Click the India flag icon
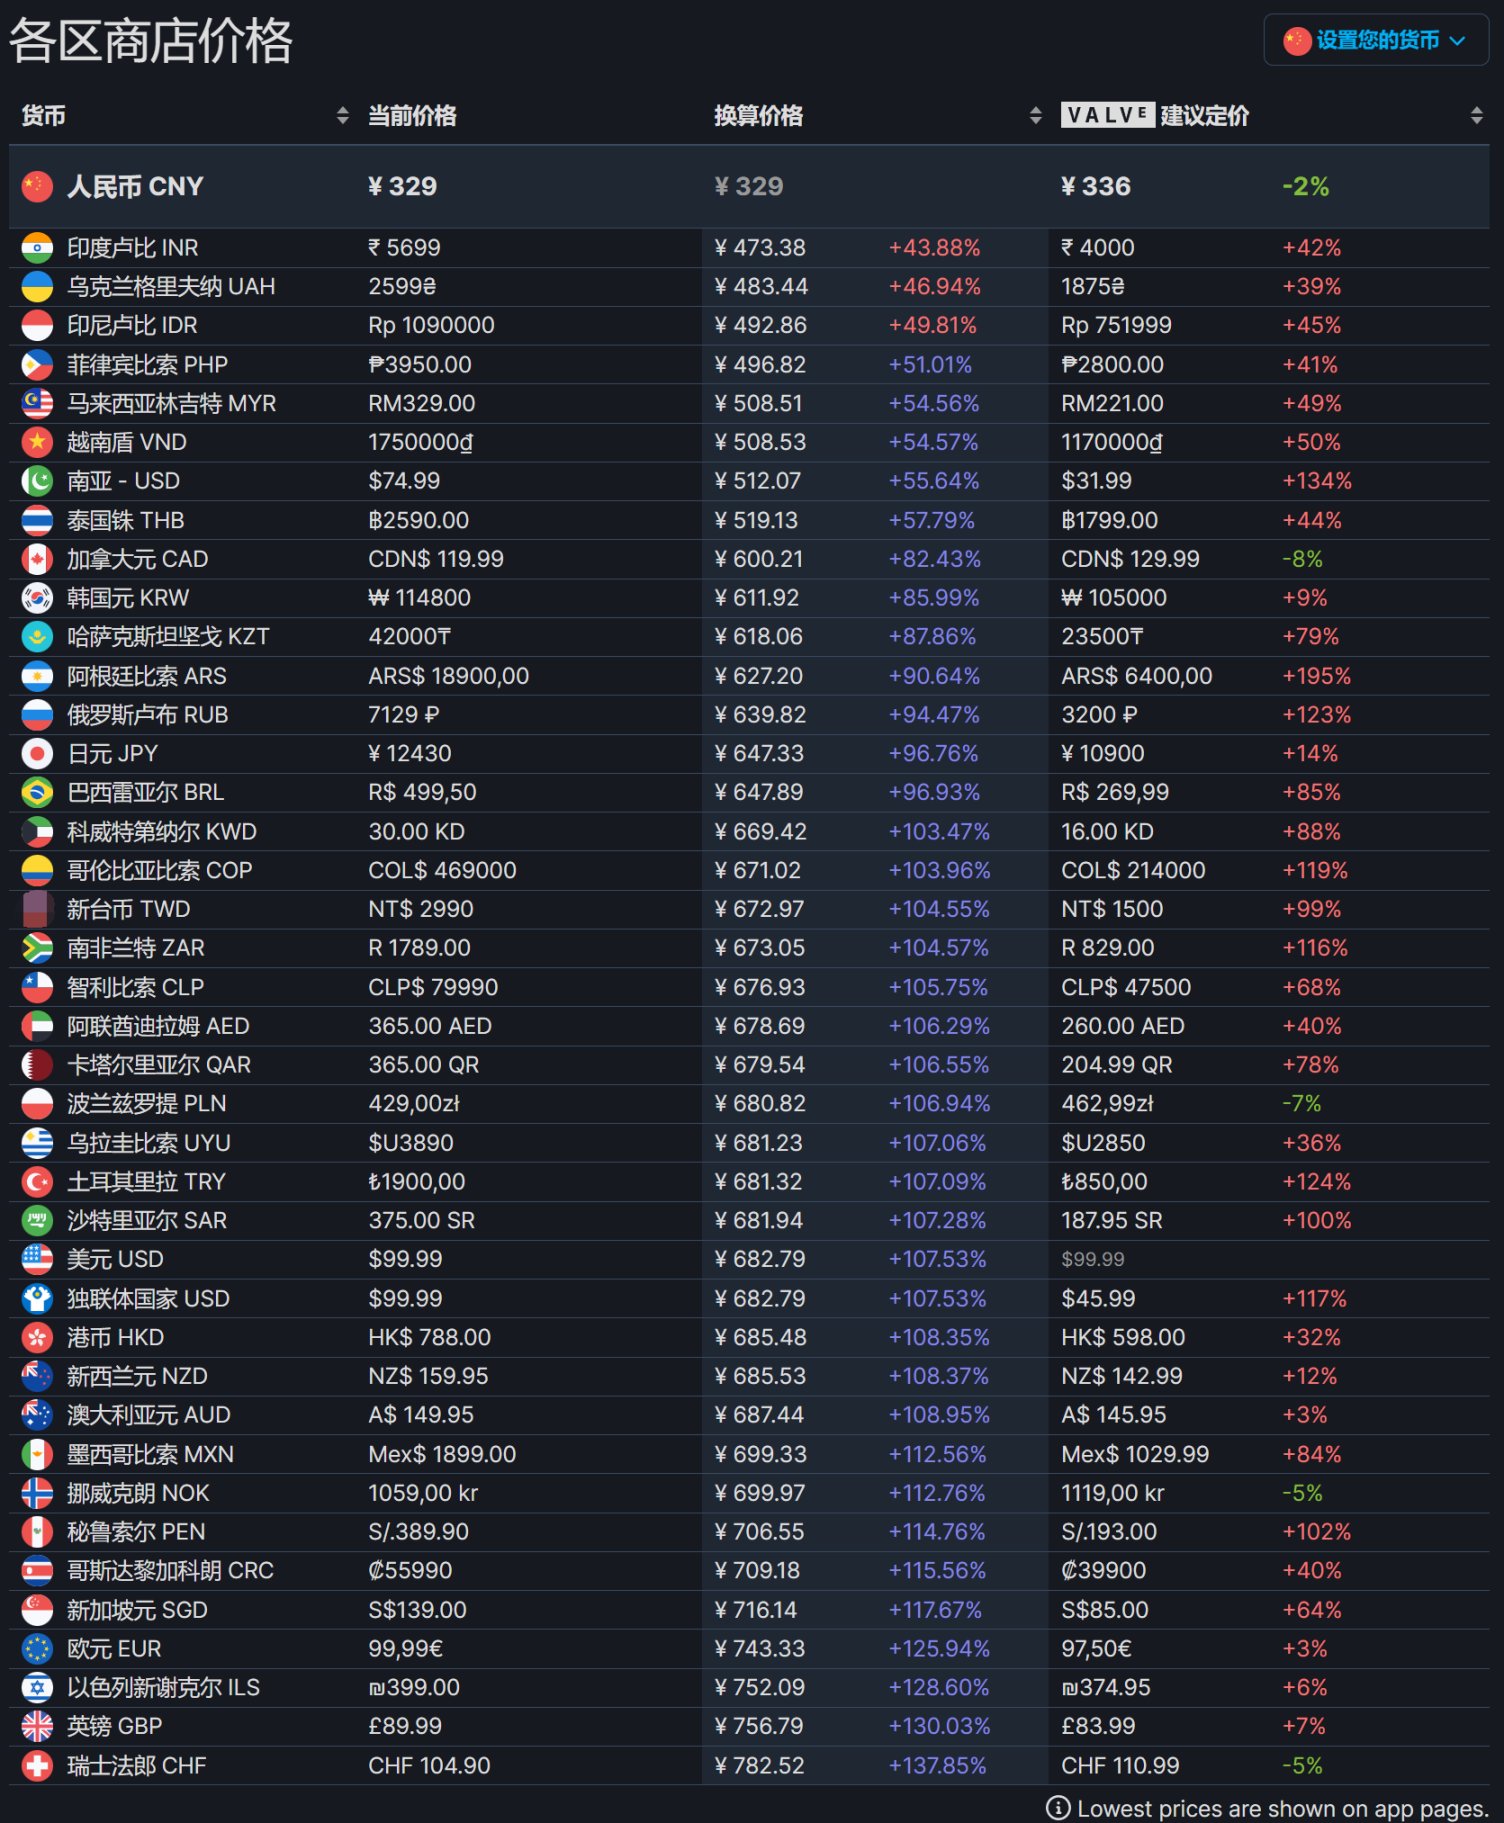1504x1823 pixels. pyautogui.click(x=37, y=248)
